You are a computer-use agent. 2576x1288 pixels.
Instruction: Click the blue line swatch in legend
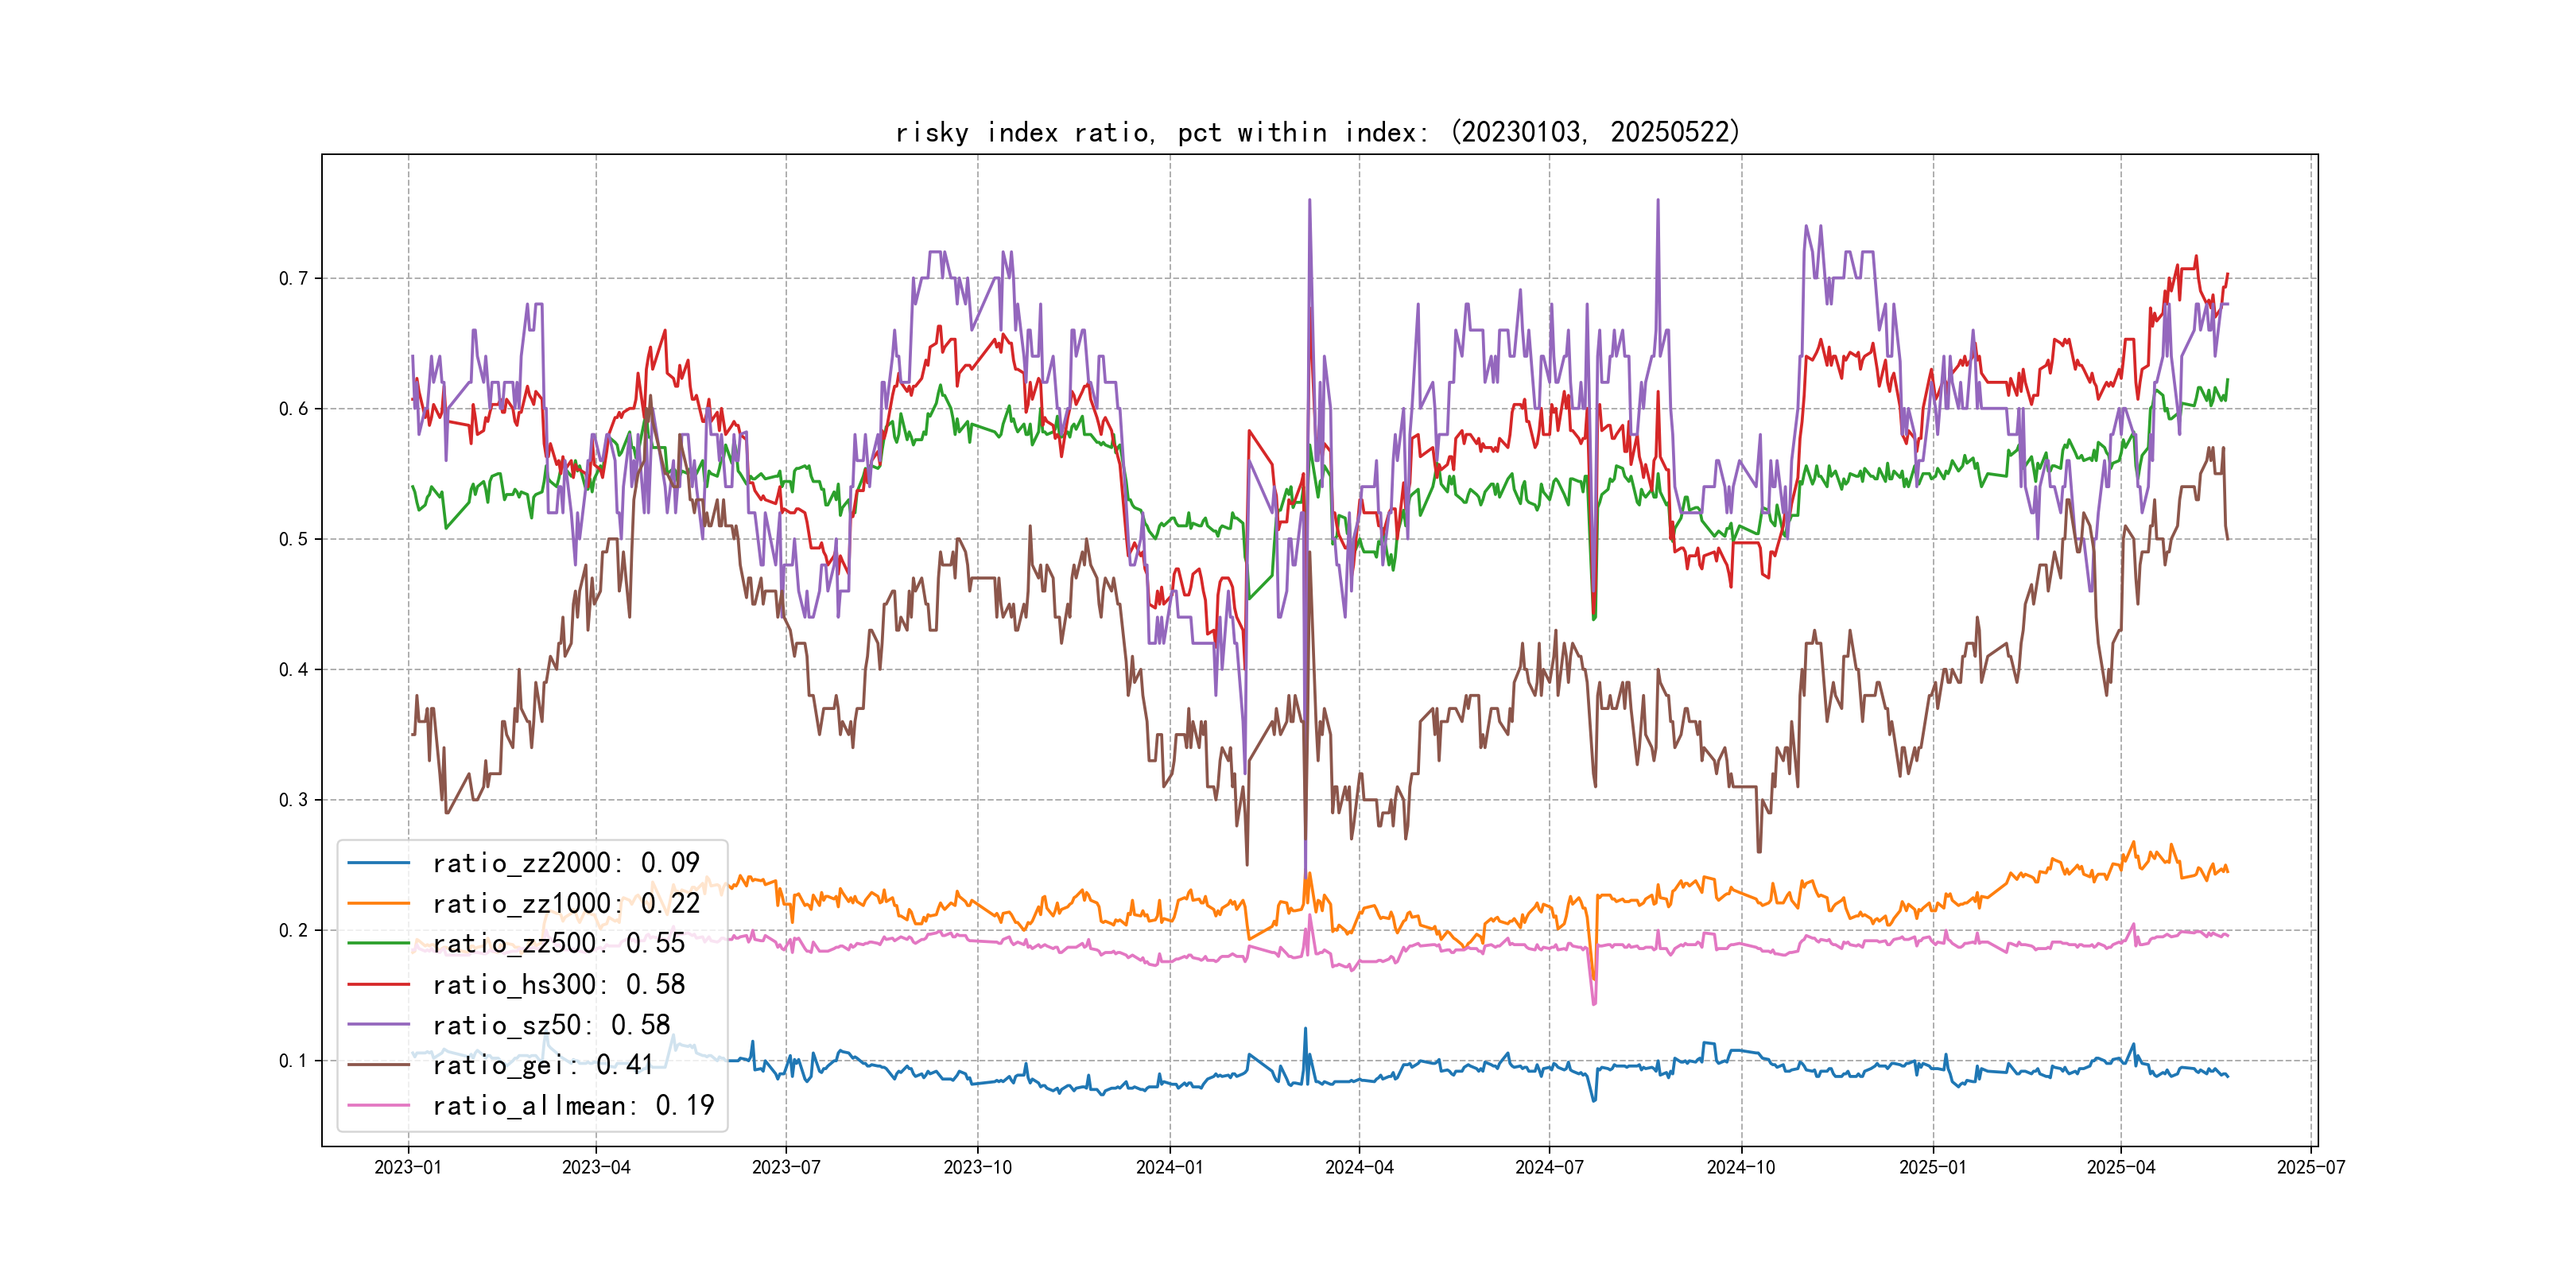click(379, 863)
